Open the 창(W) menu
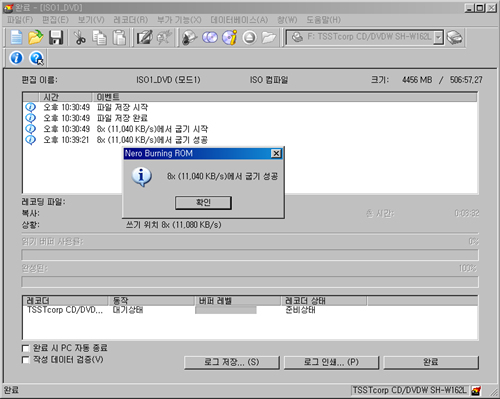This screenshot has height=399, width=500. point(287,20)
